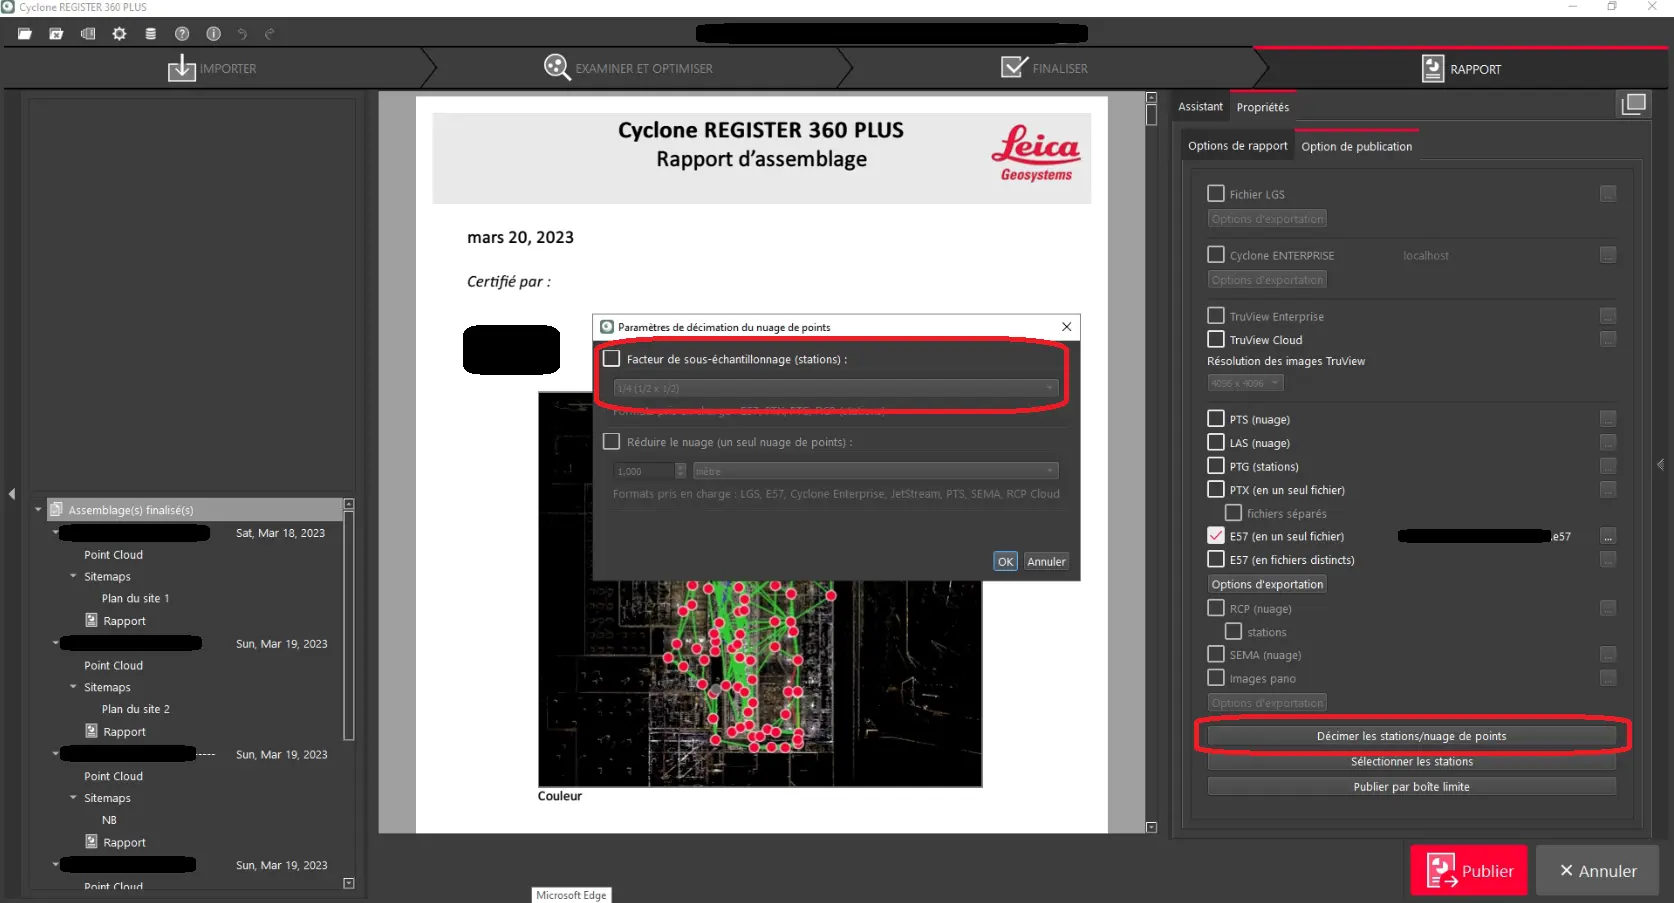Enable Réduire le nuage checkbox
Viewport: 1674px width, 903px height.
click(611, 442)
